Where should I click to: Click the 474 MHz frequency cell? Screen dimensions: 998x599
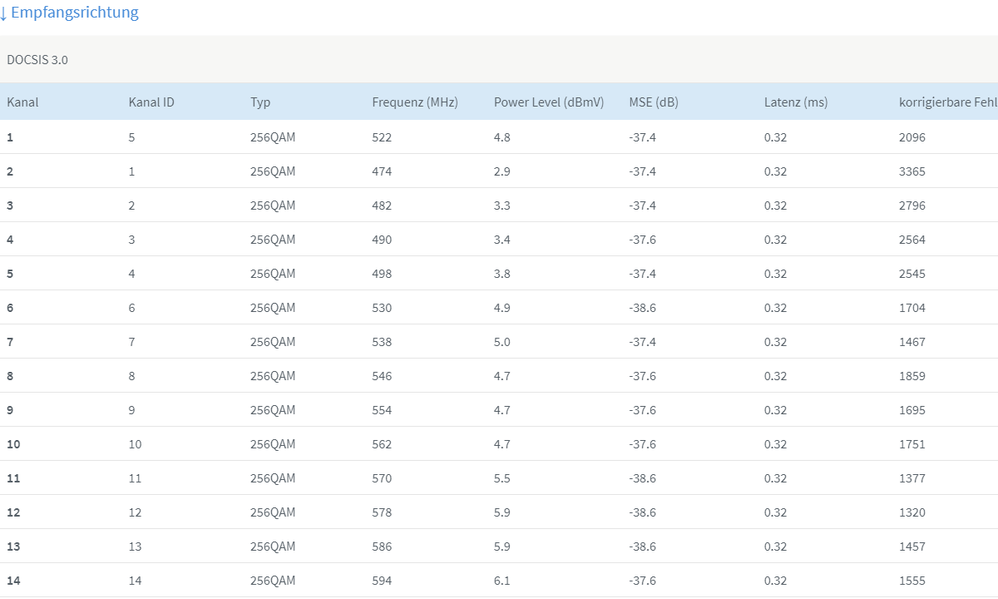pos(382,171)
